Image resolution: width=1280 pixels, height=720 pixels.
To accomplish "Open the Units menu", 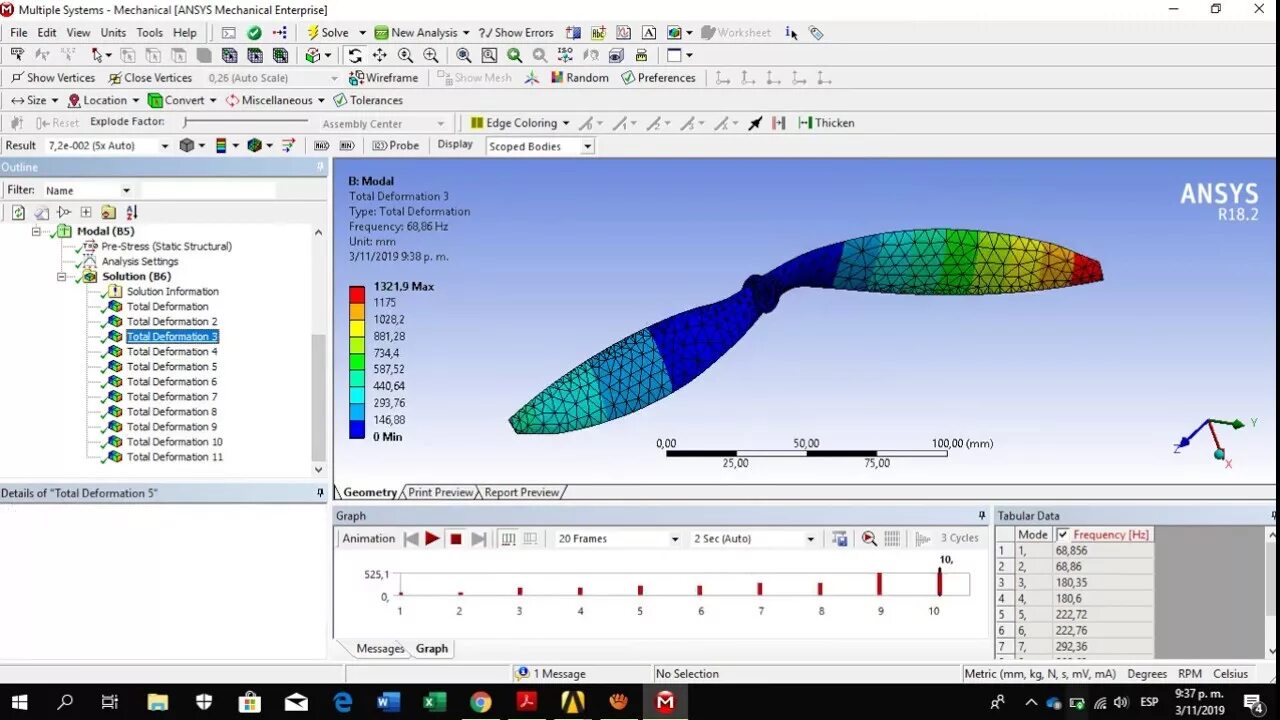I will pos(113,33).
